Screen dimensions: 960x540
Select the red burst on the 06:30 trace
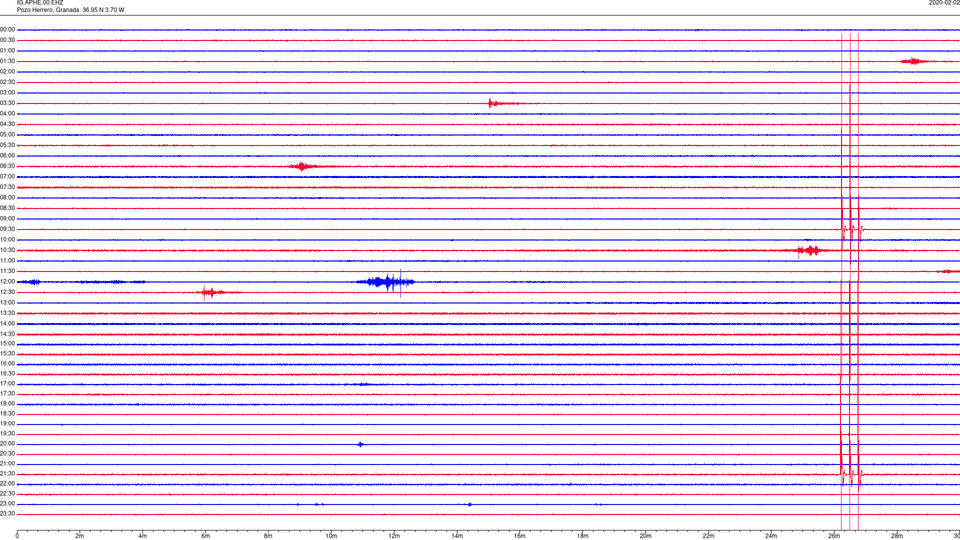[302, 166]
